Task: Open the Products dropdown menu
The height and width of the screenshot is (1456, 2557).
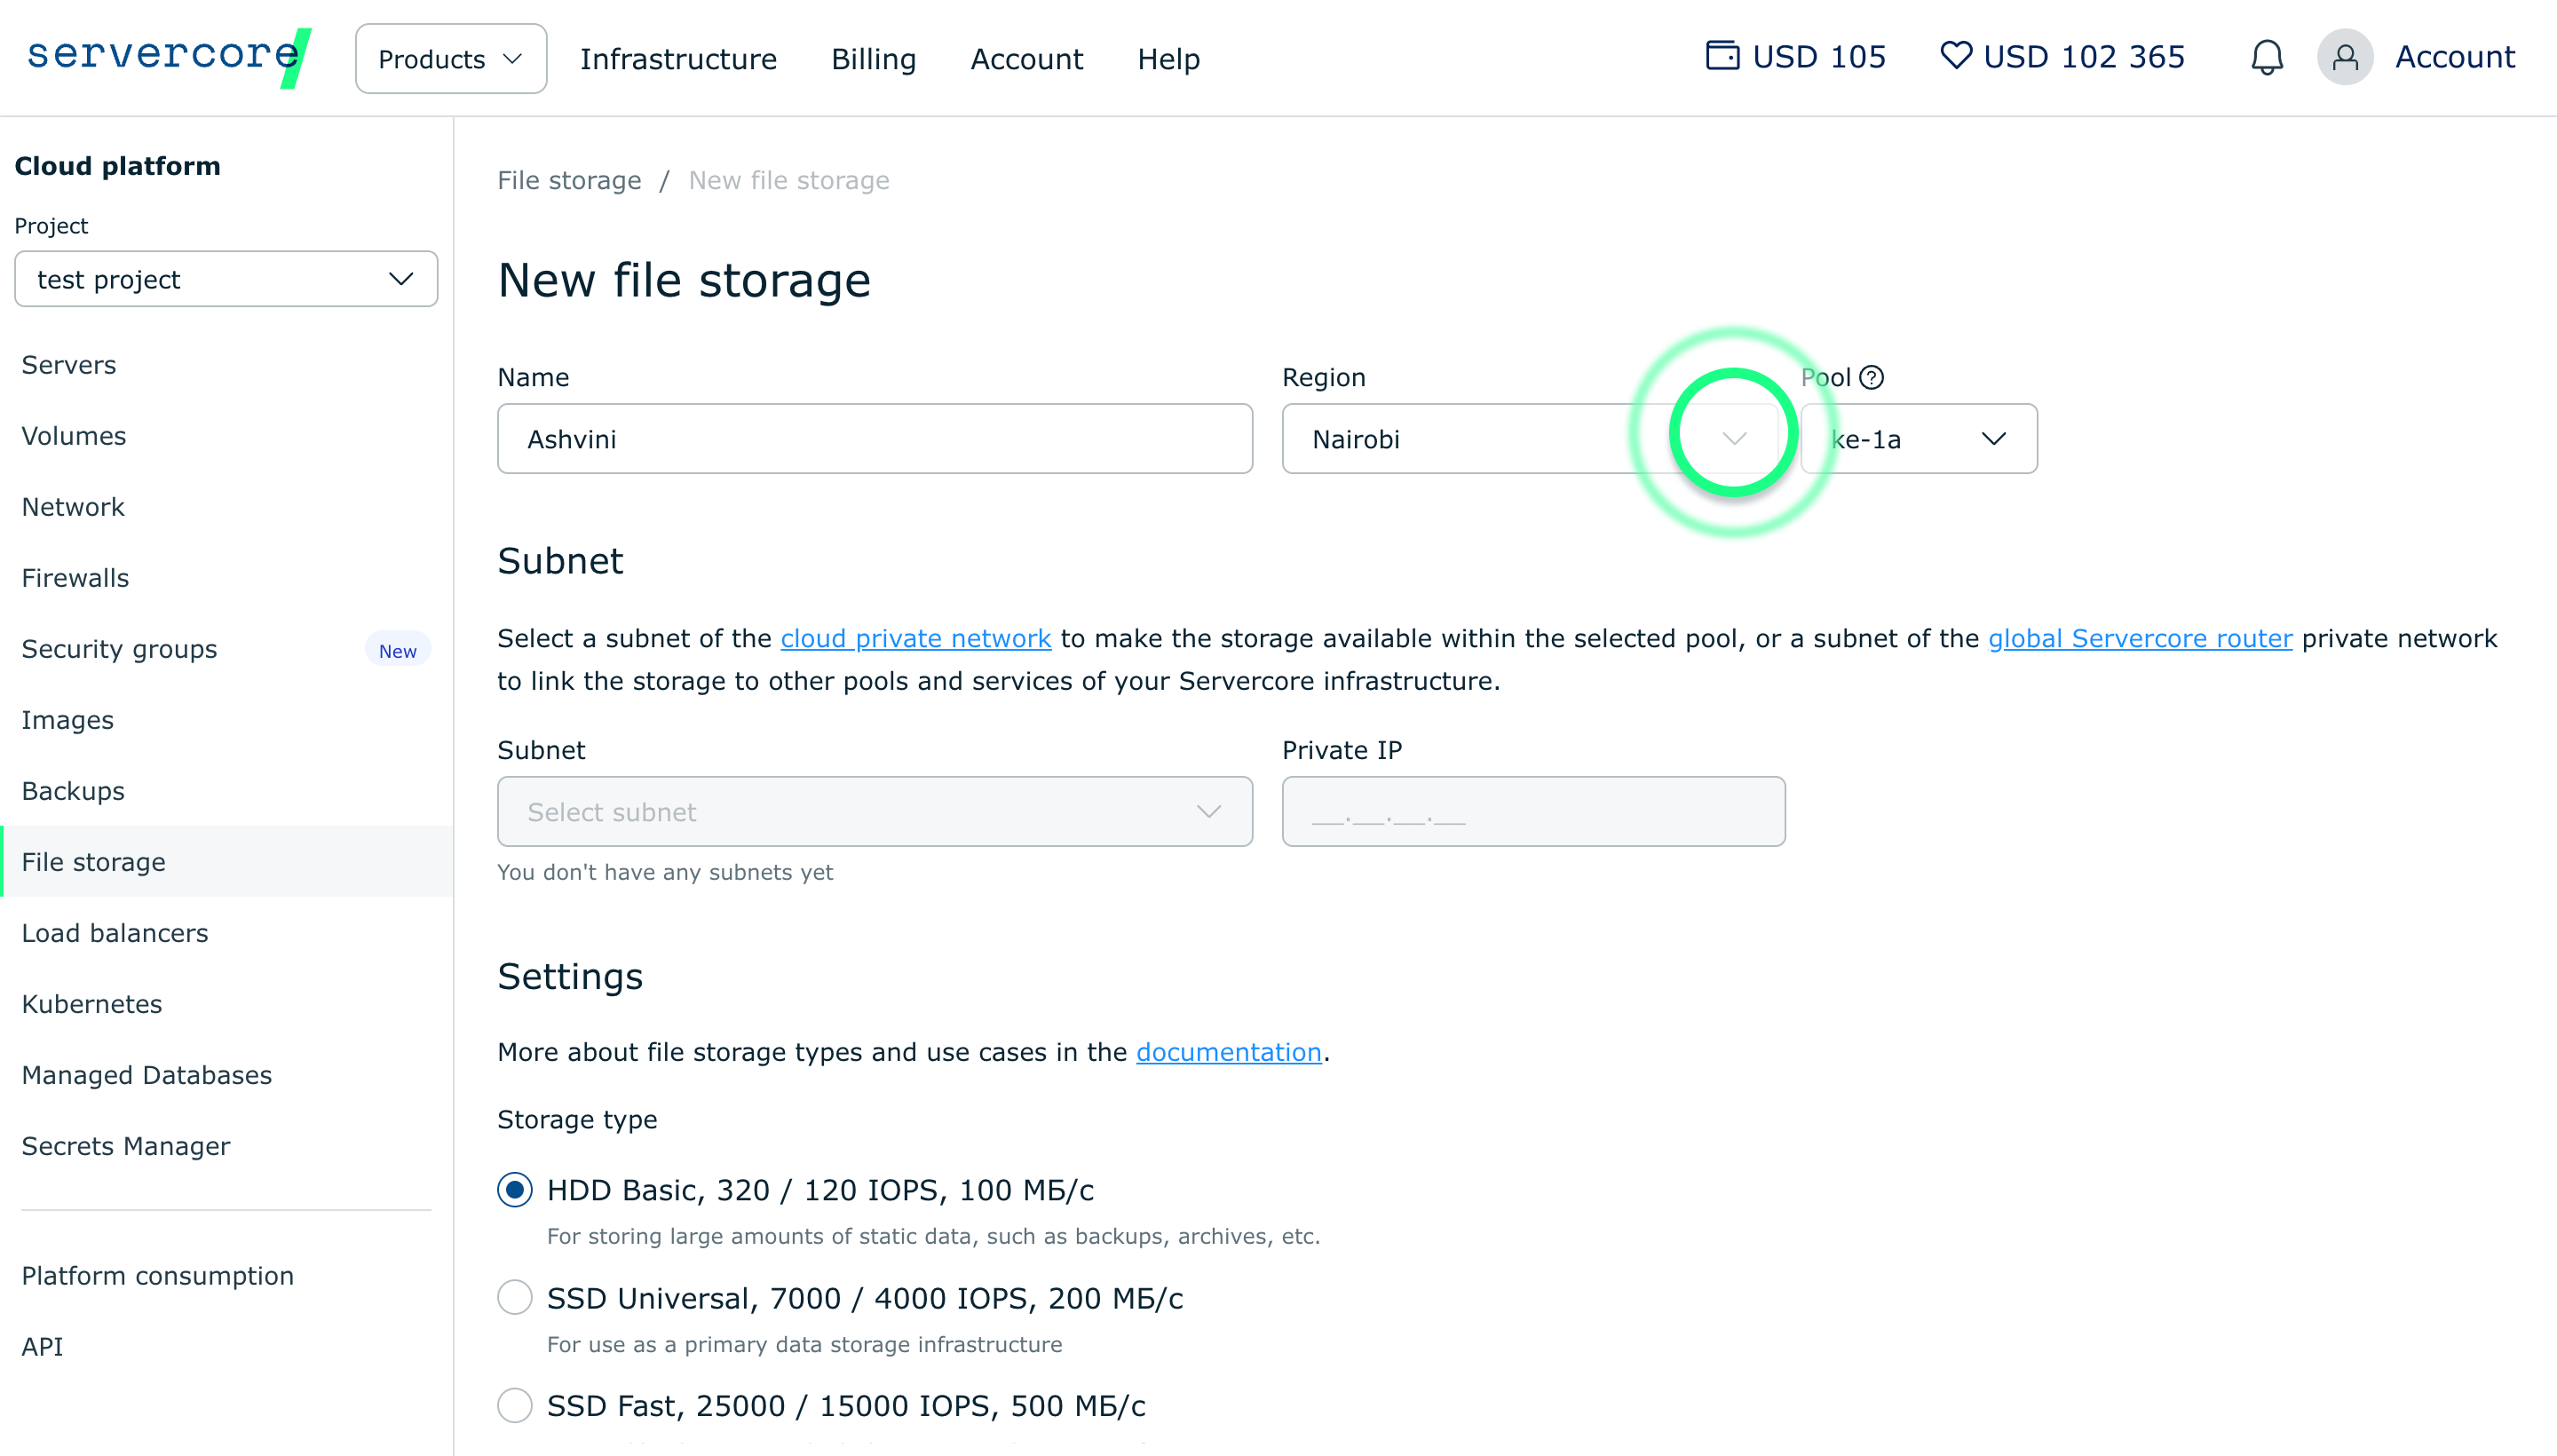Action: click(x=450, y=59)
